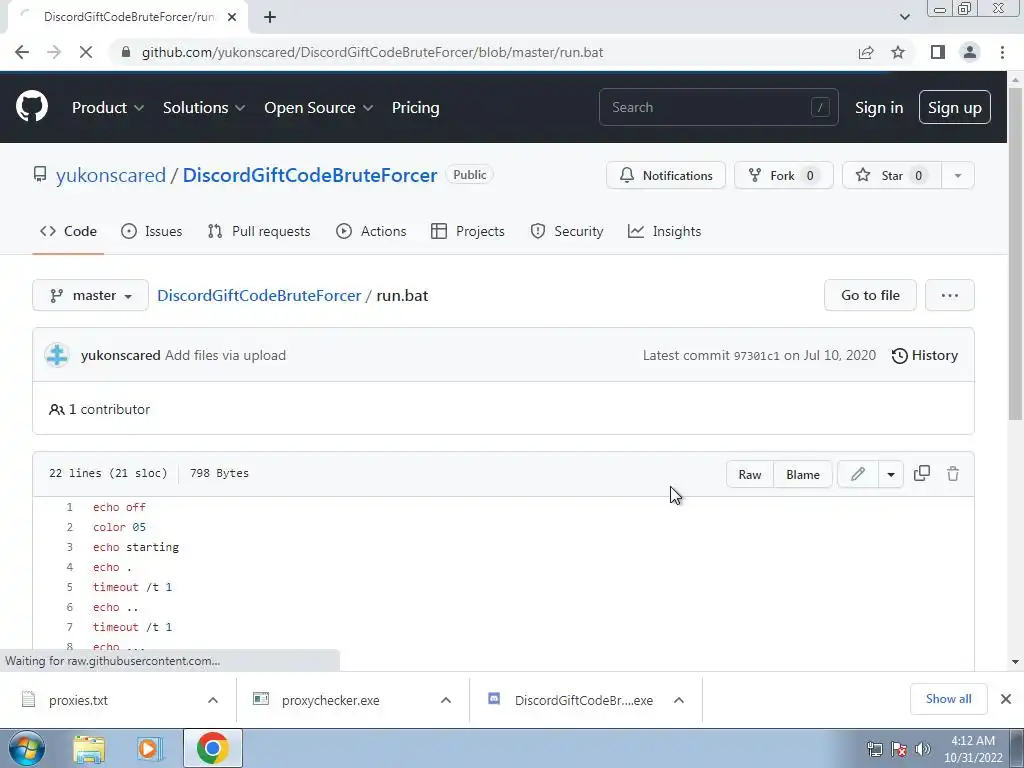This screenshot has width=1024, height=768.
Task: Switch to the Issues tab
Action: point(152,231)
